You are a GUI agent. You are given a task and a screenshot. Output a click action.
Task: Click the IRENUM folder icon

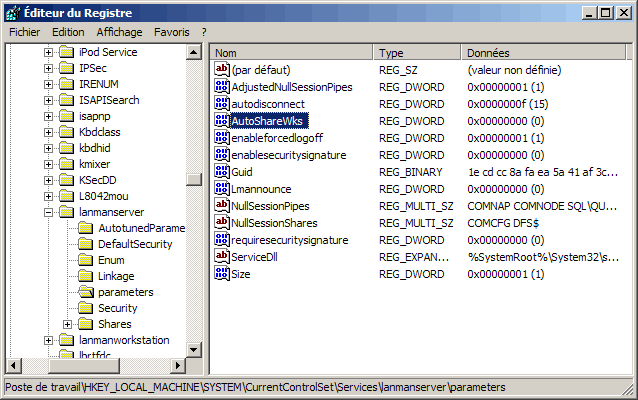coord(66,84)
